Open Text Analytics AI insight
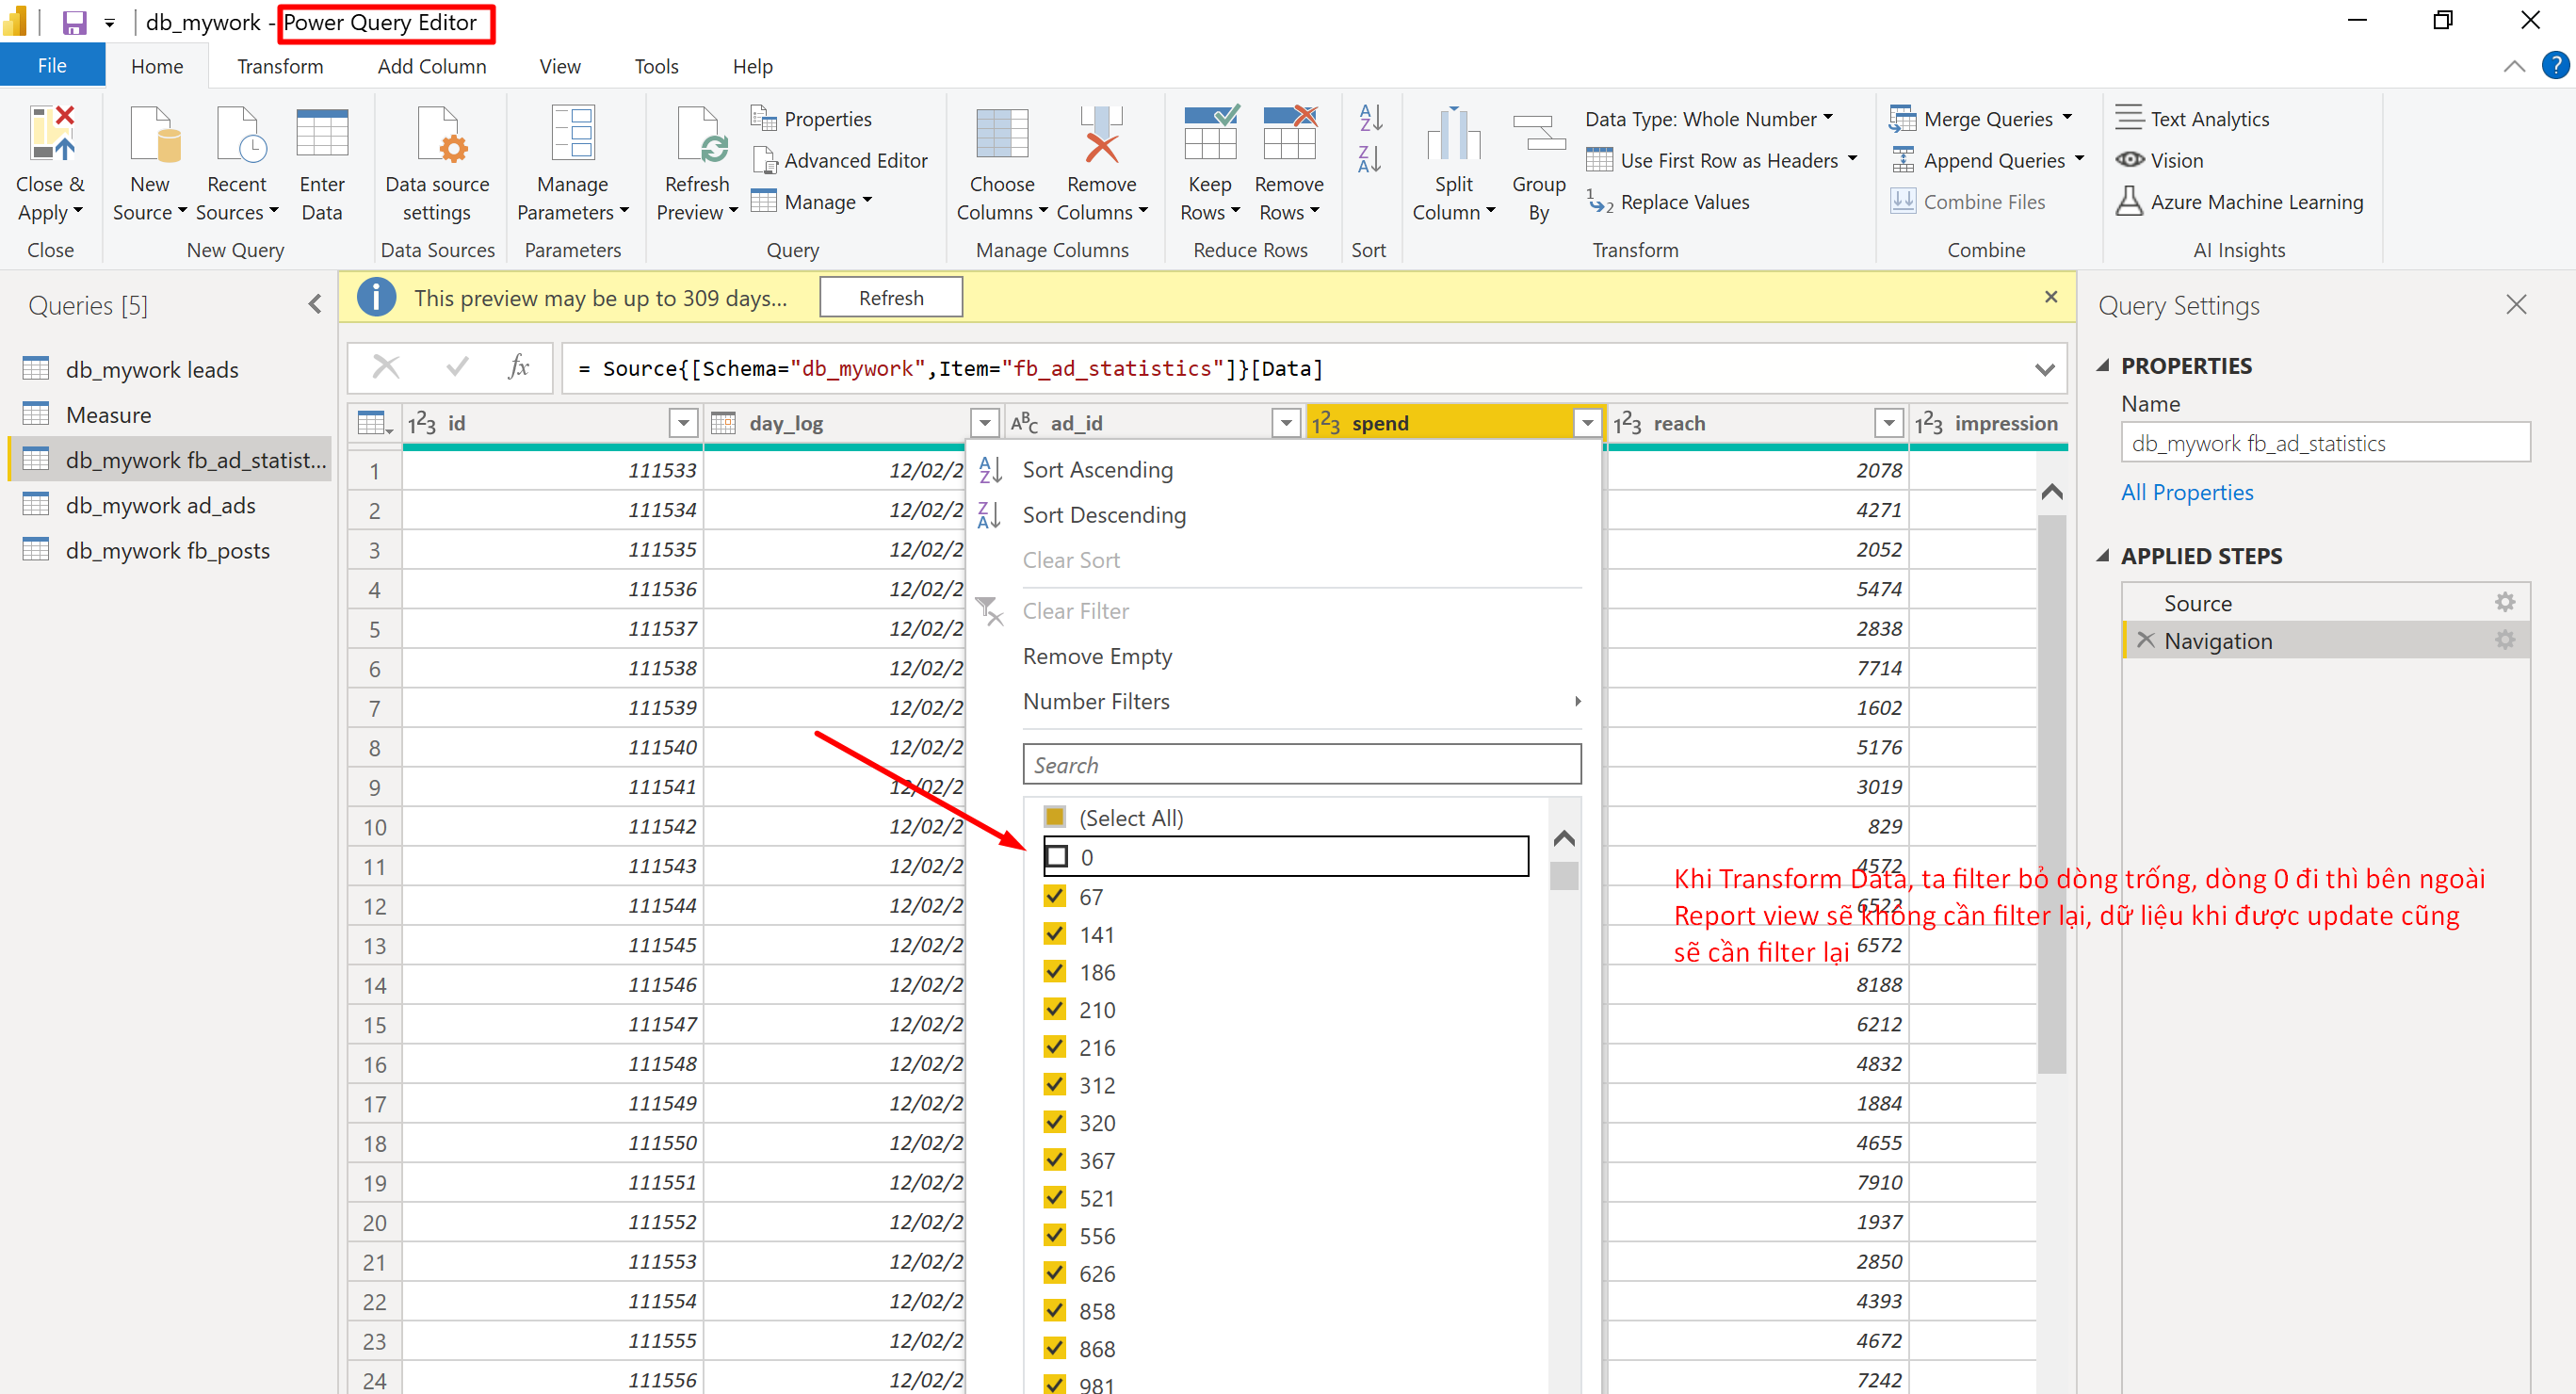The image size is (2576, 1394). (2192, 119)
